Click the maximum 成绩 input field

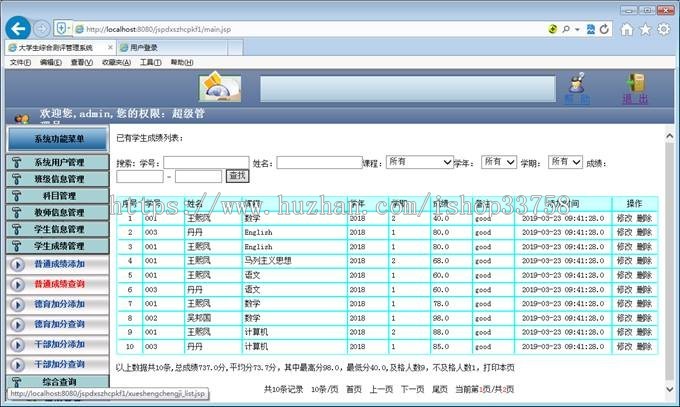click(198, 176)
